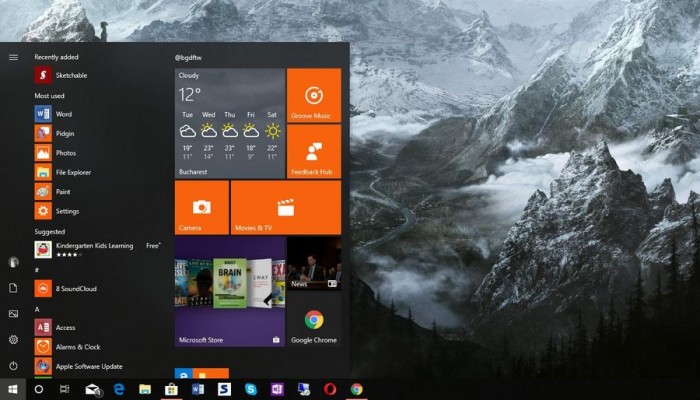Switch to Chrome on the taskbar
Screen dimensions: 700x400
pyautogui.click(x=356, y=389)
